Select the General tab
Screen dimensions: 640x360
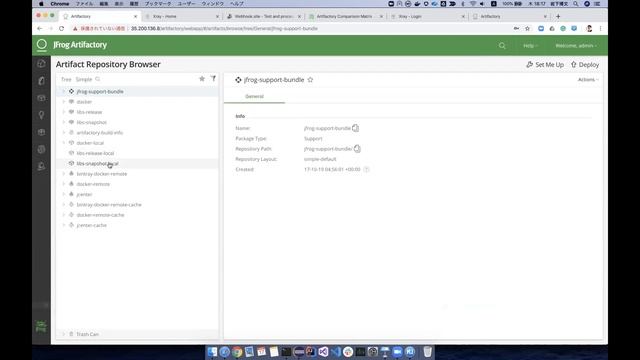click(x=254, y=96)
